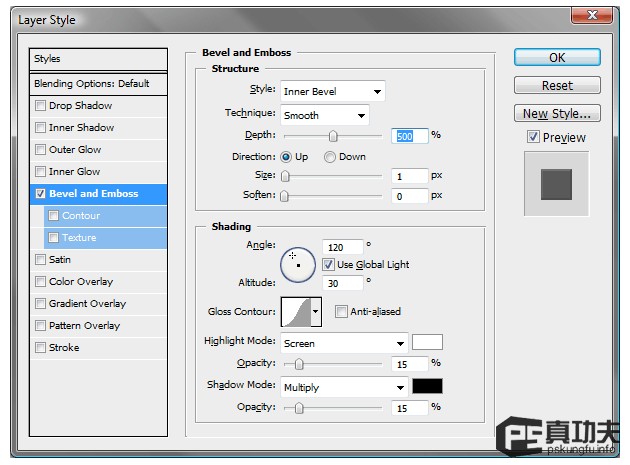This screenshot has width=630, height=465.
Task: Click the Angle value input field
Action: pyautogui.click(x=343, y=247)
